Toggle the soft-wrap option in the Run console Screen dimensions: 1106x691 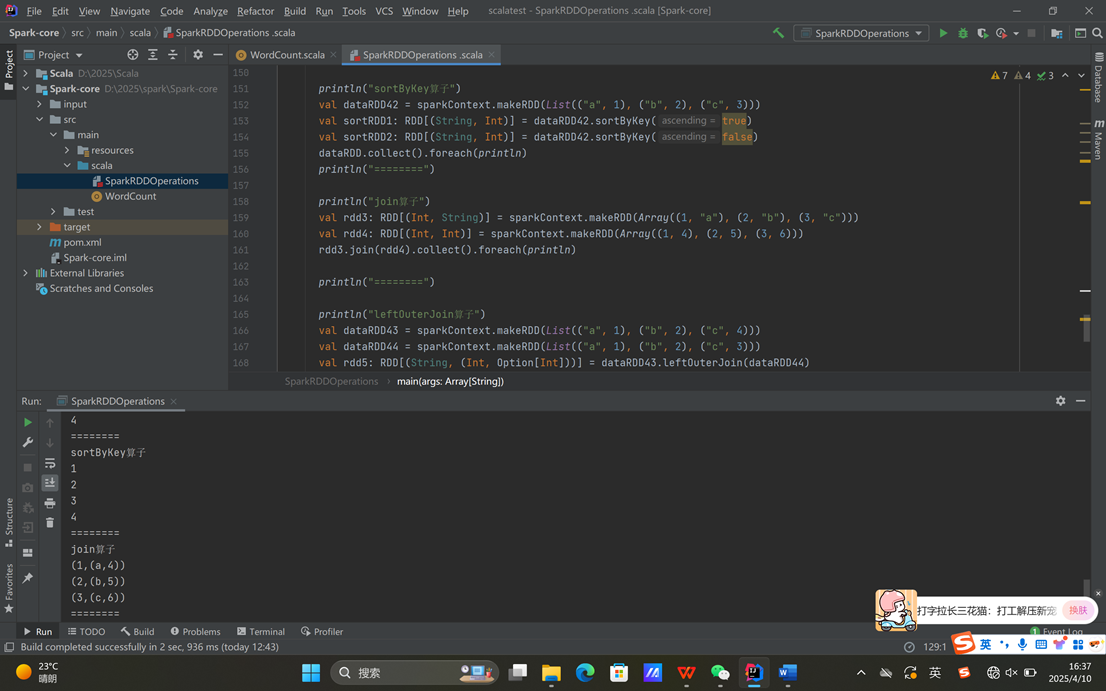point(49,463)
